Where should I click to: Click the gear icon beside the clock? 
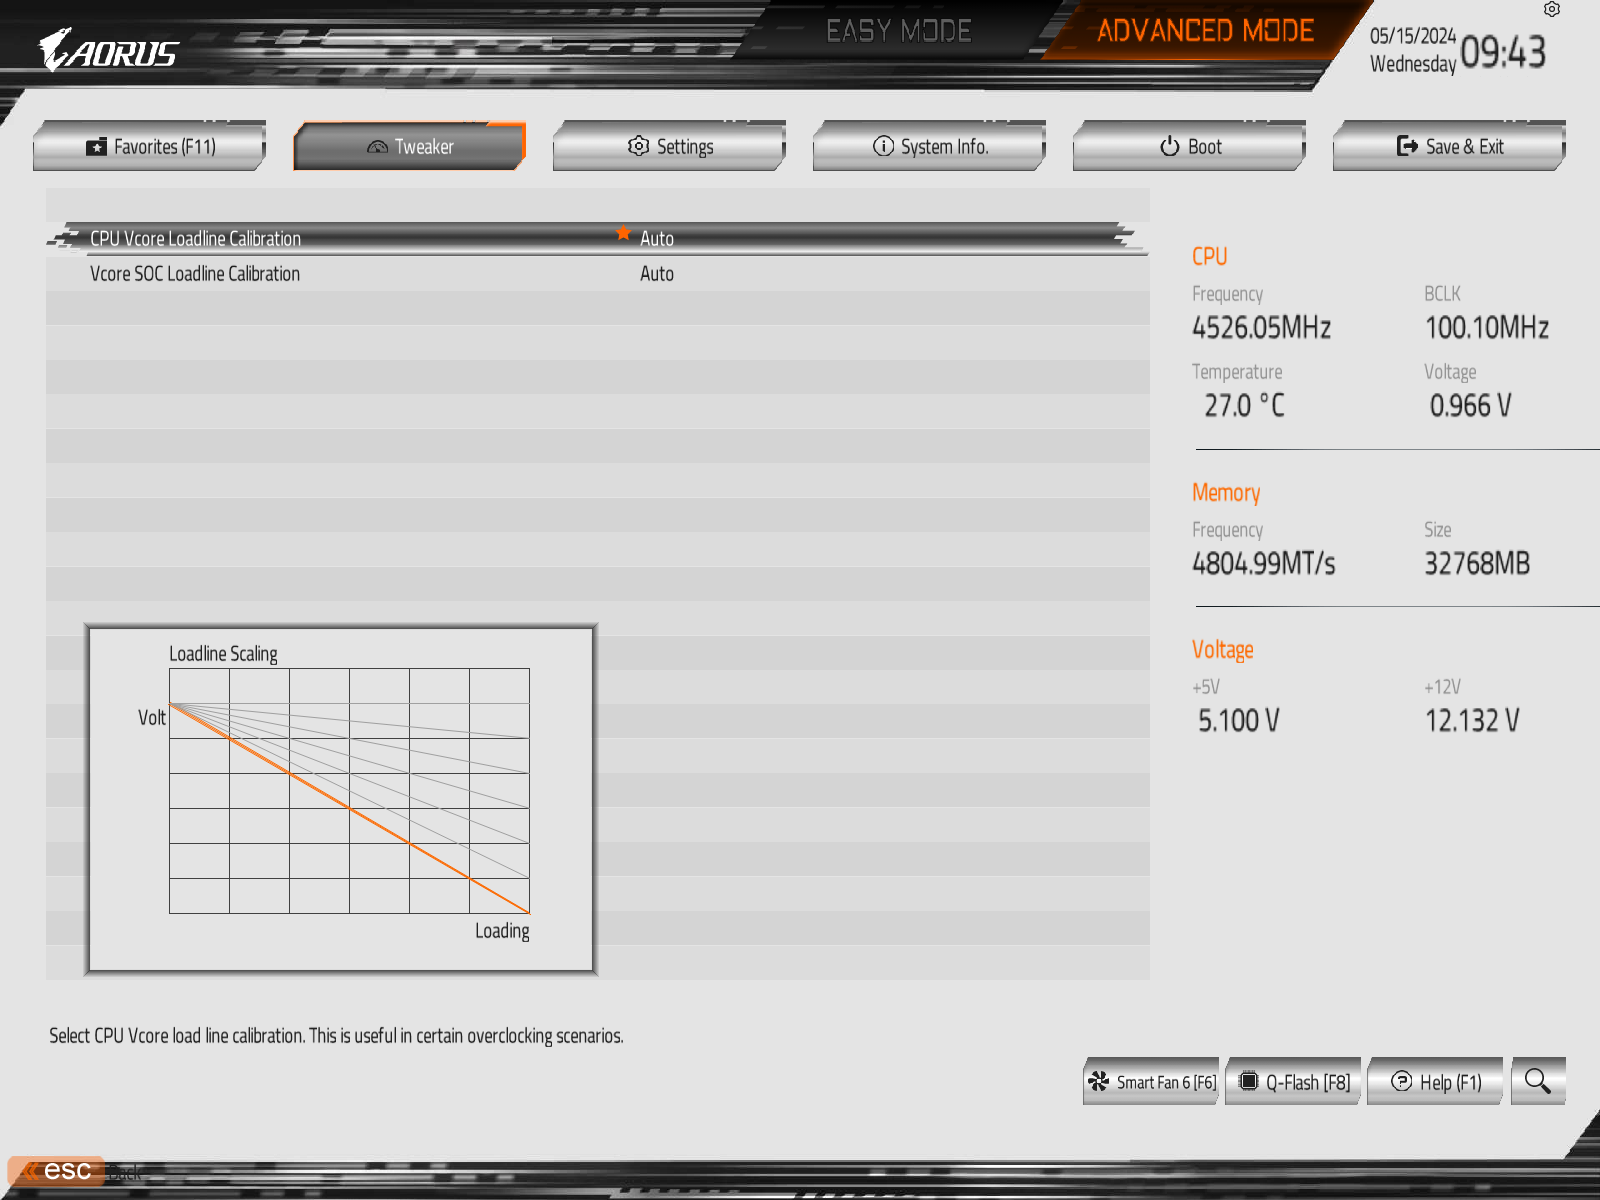click(x=1552, y=9)
